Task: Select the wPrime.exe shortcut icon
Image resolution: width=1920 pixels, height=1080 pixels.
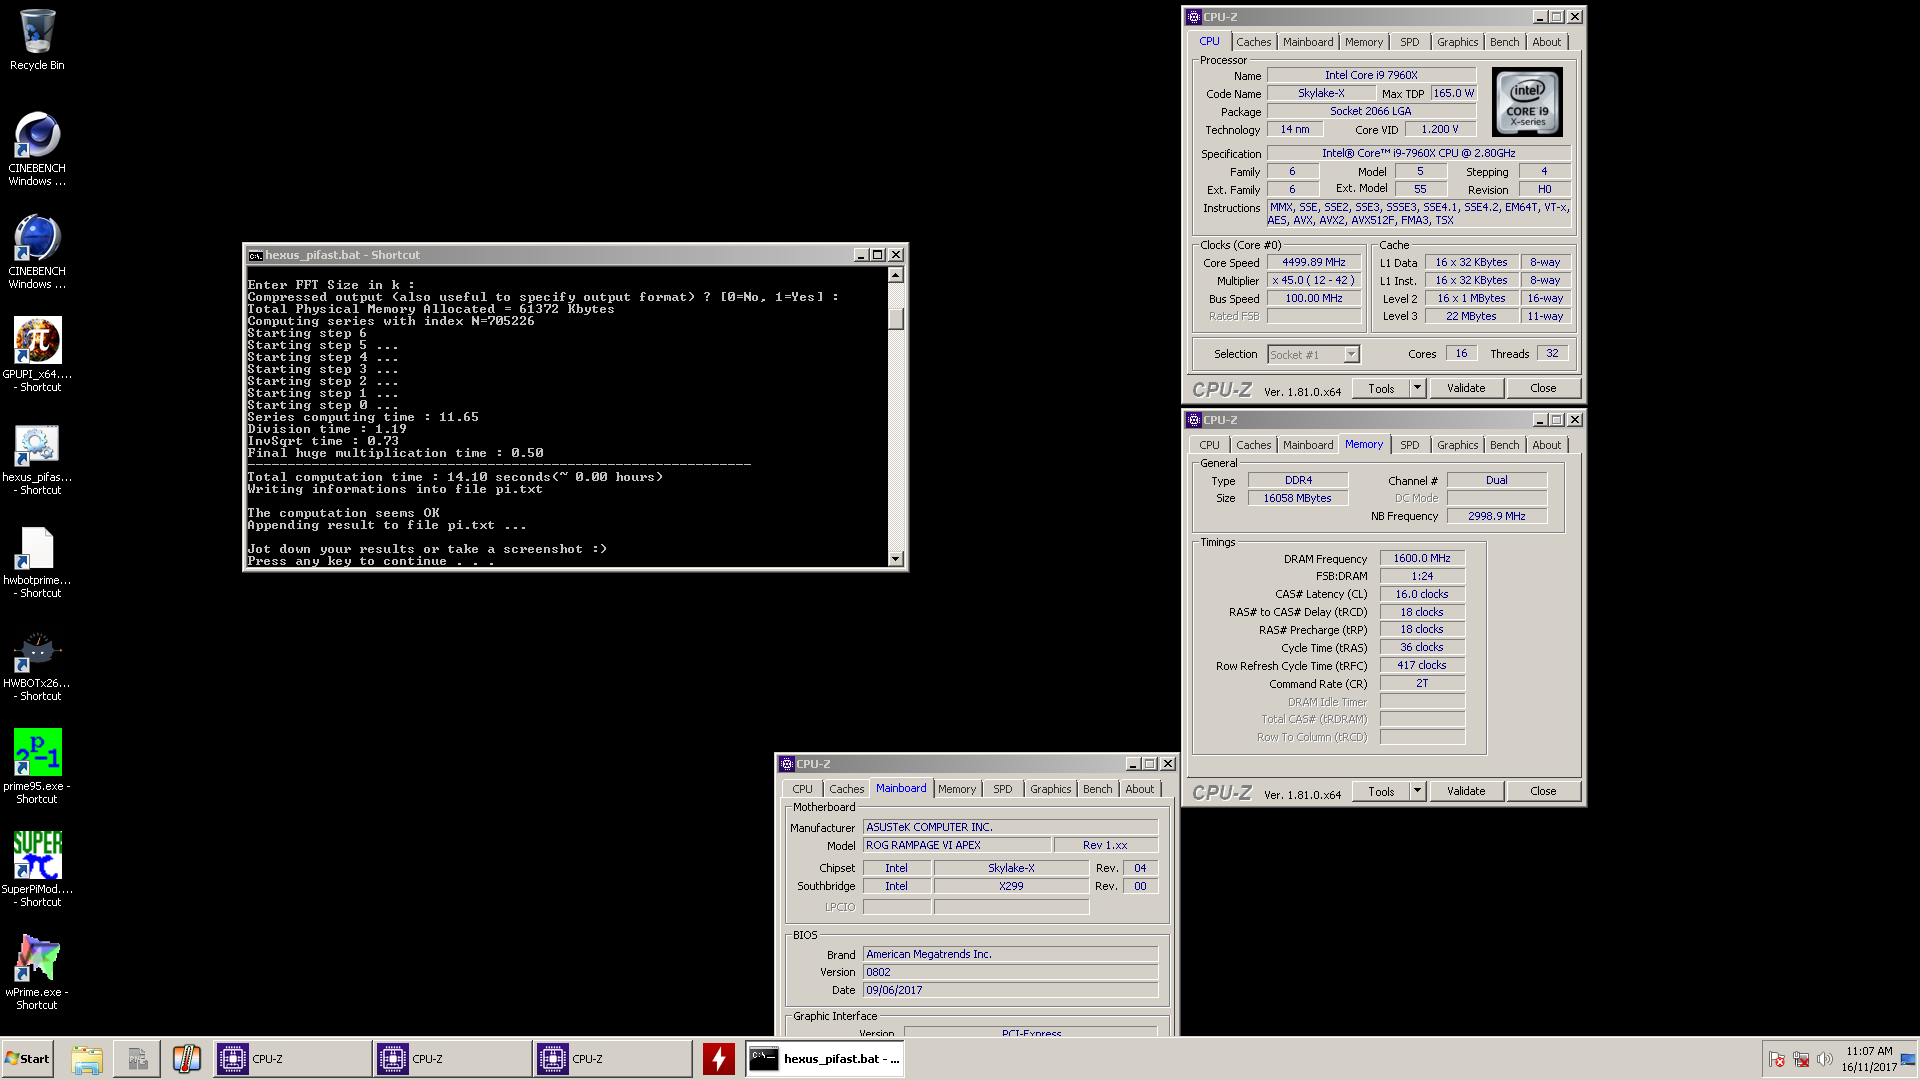Action: click(37, 972)
